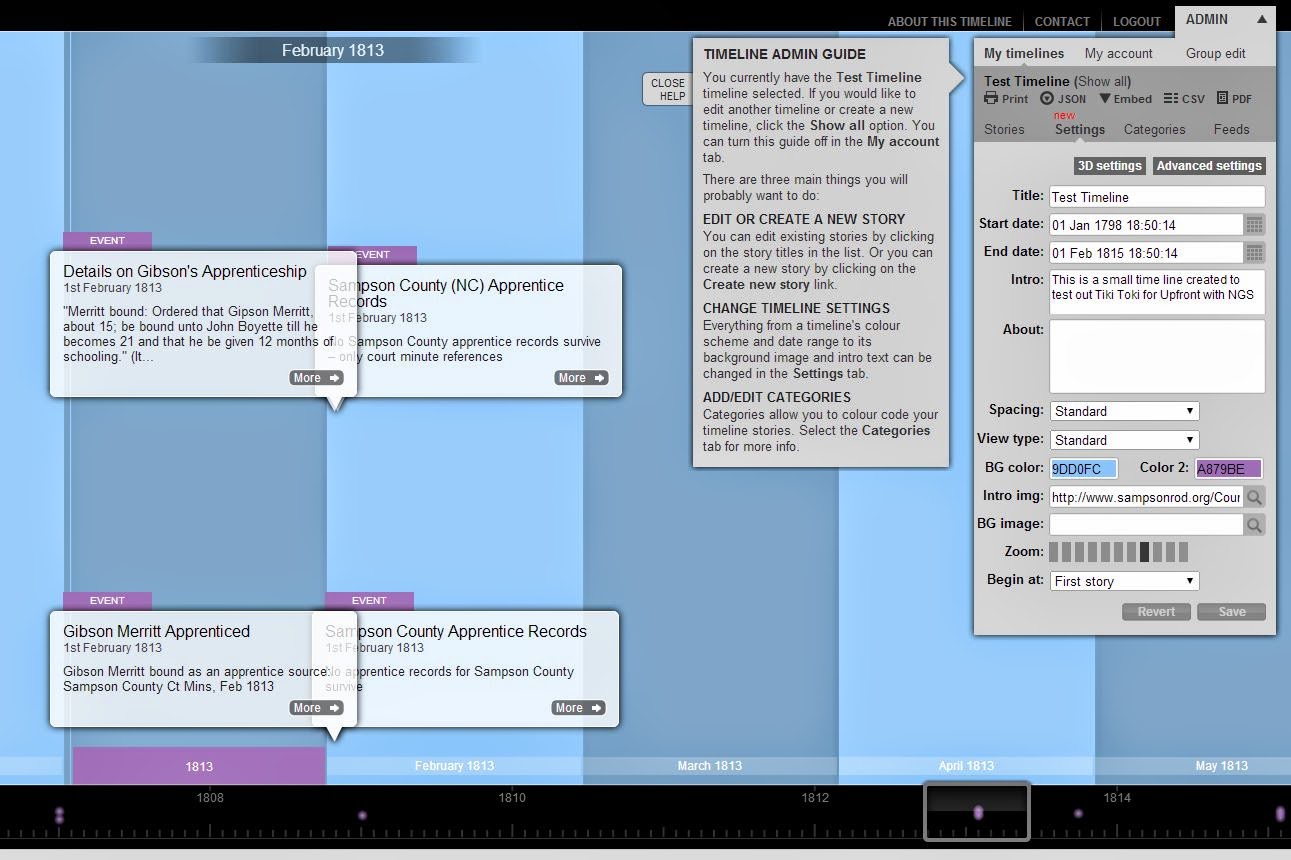This screenshot has height=860, width=1291.
Task: Open the View type dropdown
Action: (x=1123, y=439)
